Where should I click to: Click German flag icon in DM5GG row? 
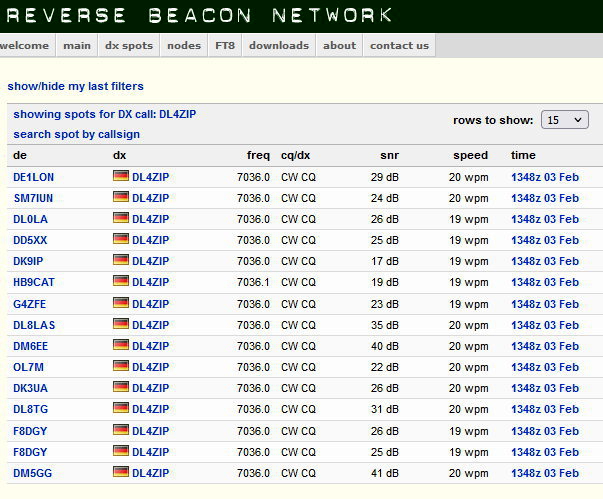tap(121, 472)
